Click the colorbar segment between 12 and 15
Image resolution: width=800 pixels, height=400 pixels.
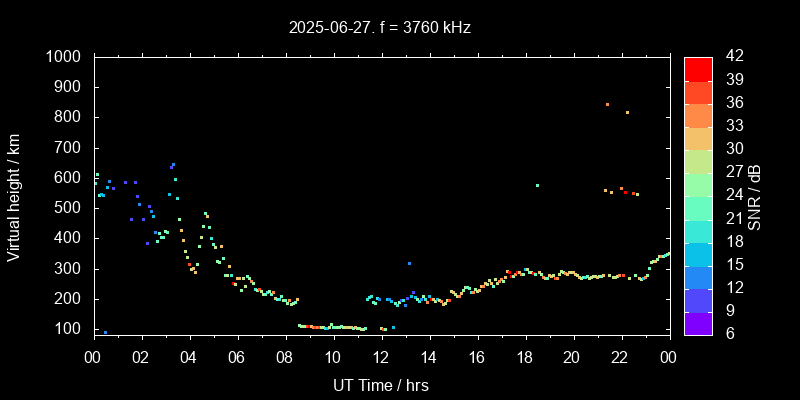click(x=698, y=276)
